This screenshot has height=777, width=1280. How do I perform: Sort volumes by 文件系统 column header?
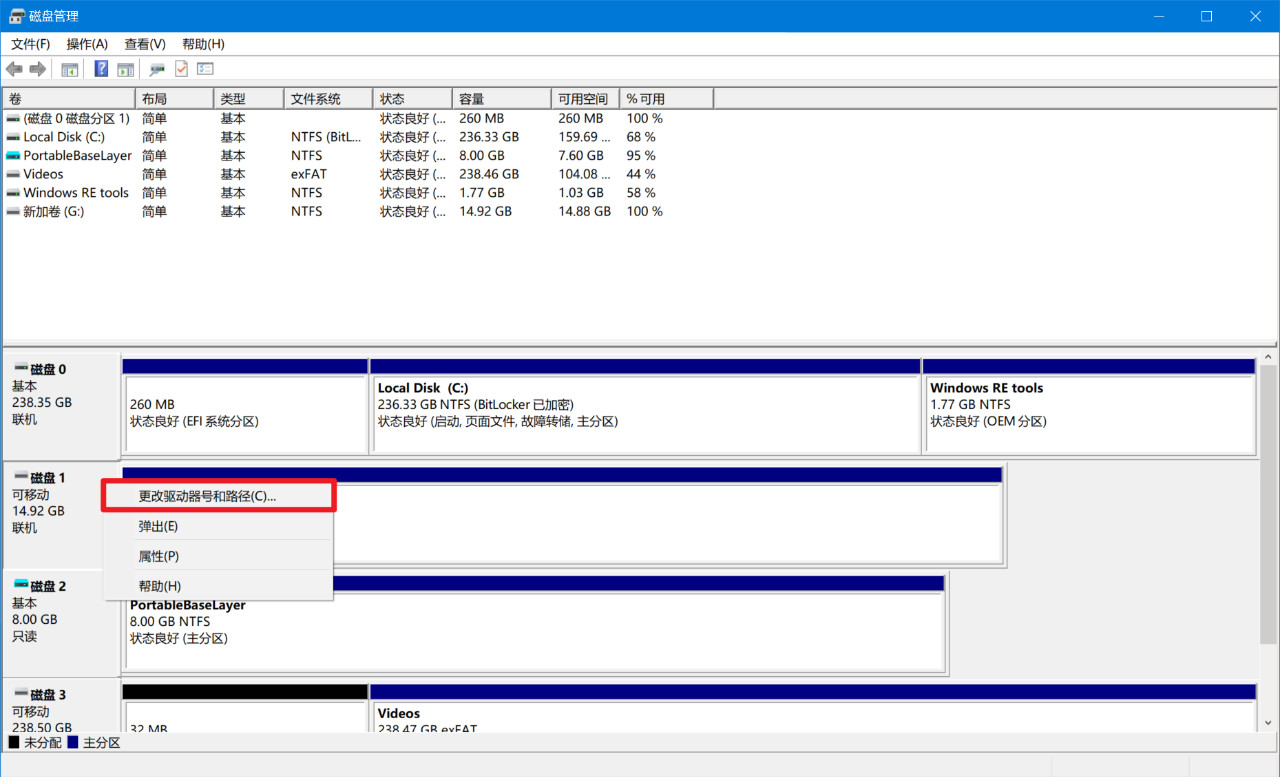click(316, 99)
